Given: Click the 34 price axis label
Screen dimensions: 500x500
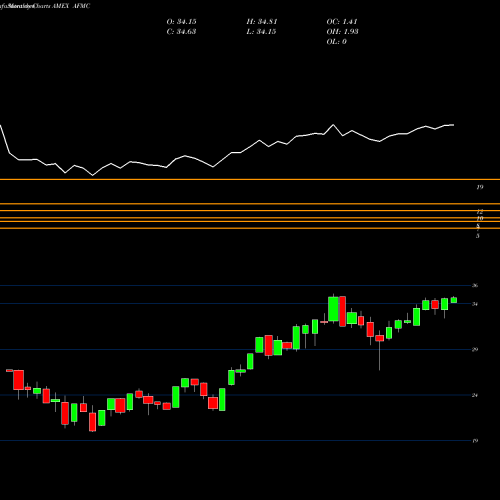Looking at the screenshot, I should point(475,304).
